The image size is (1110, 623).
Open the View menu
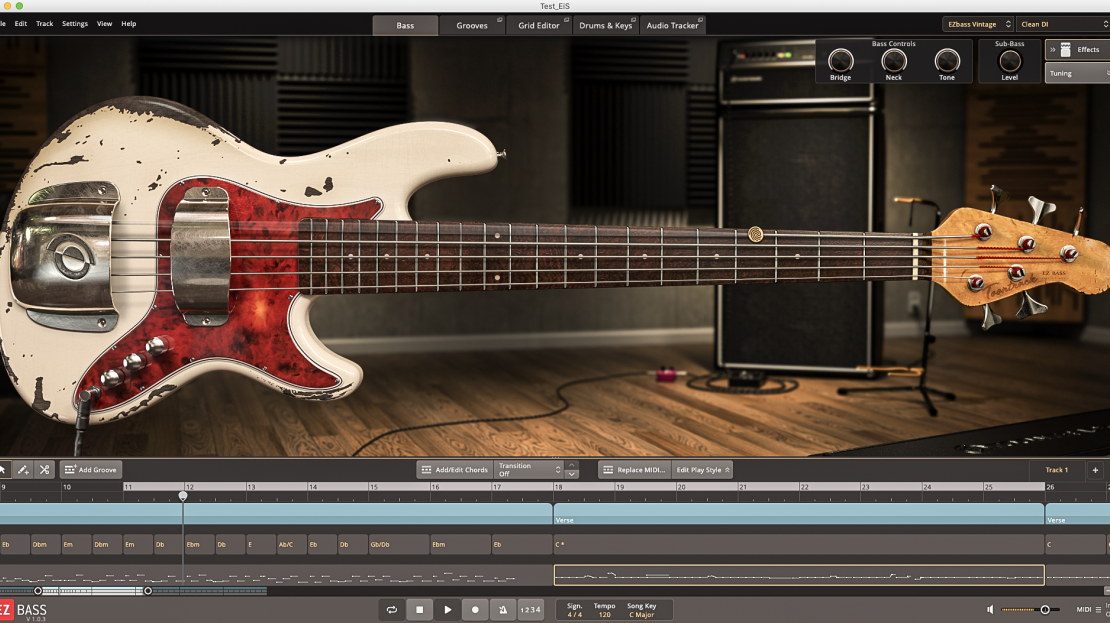[x=105, y=23]
